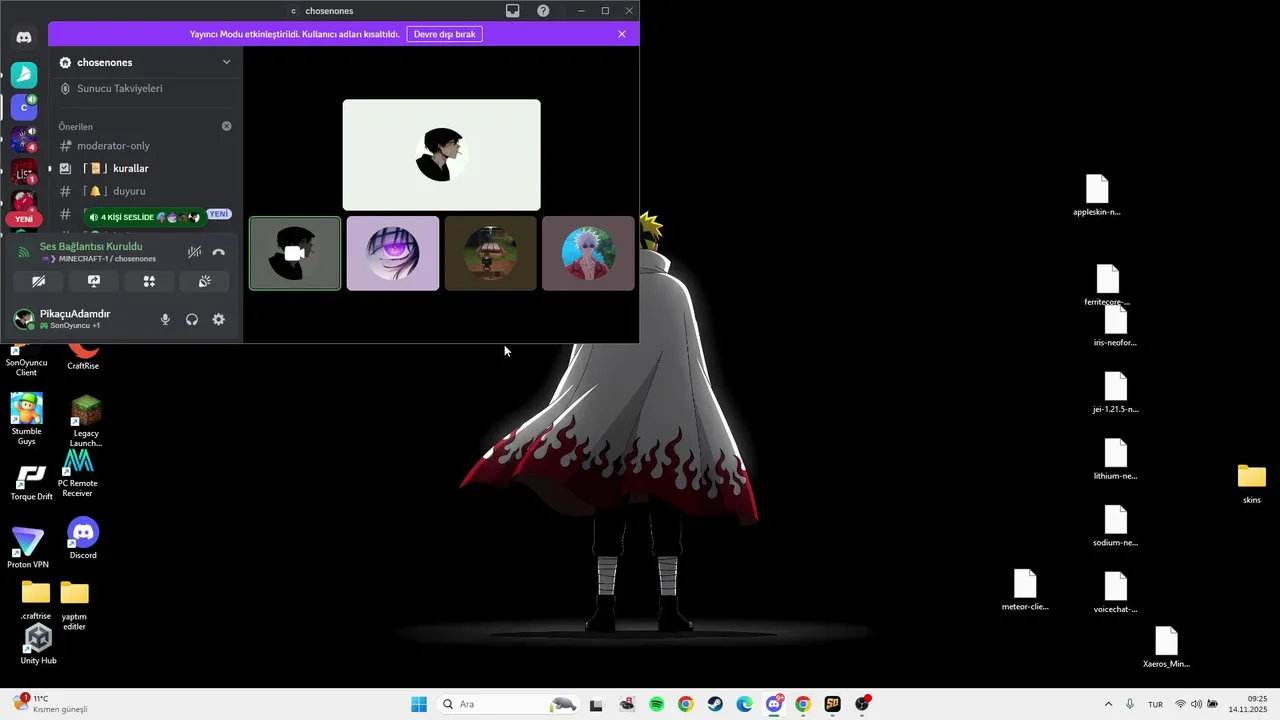
Task: Select the large focused participant tile
Action: (x=442, y=155)
